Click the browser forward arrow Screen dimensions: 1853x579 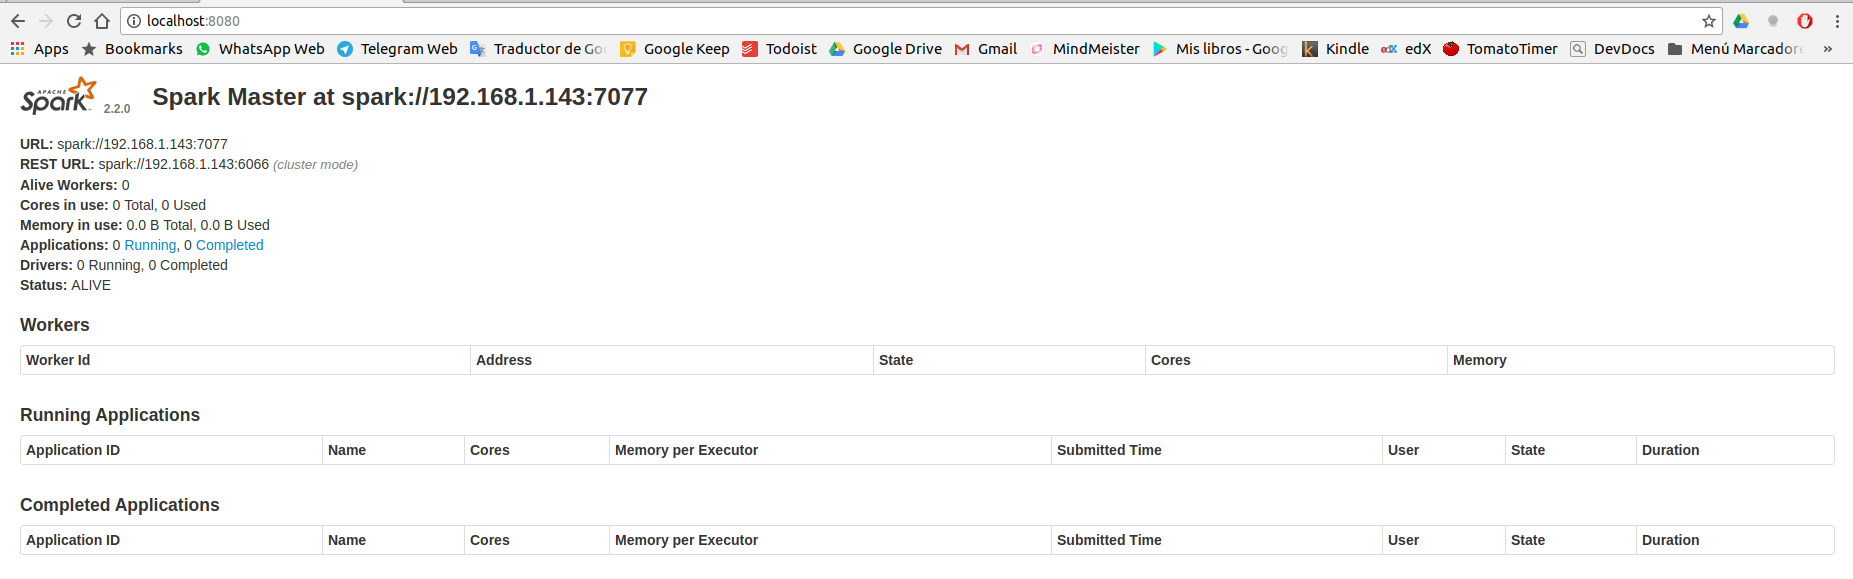(x=46, y=21)
